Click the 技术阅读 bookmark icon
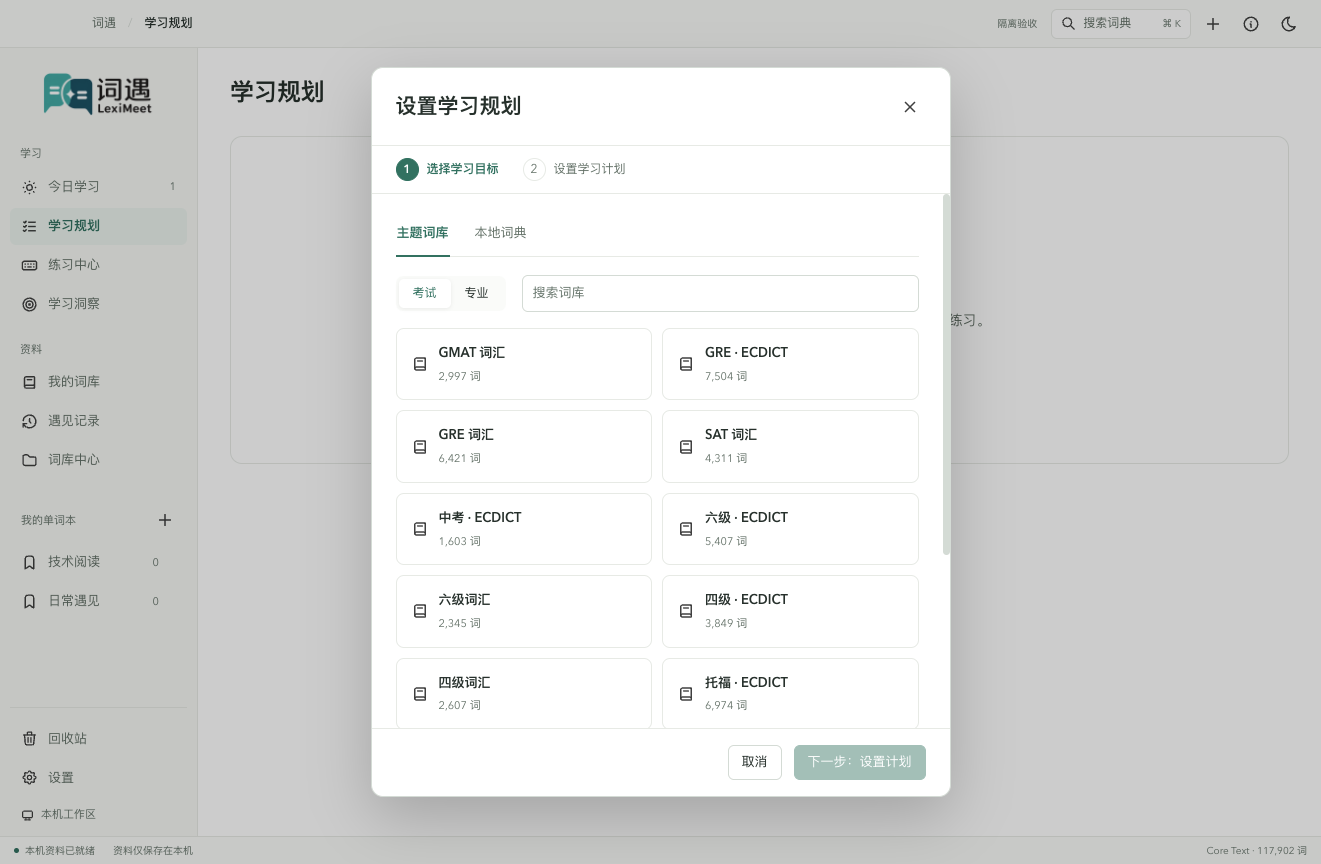The height and width of the screenshot is (864, 1321). click(29, 562)
